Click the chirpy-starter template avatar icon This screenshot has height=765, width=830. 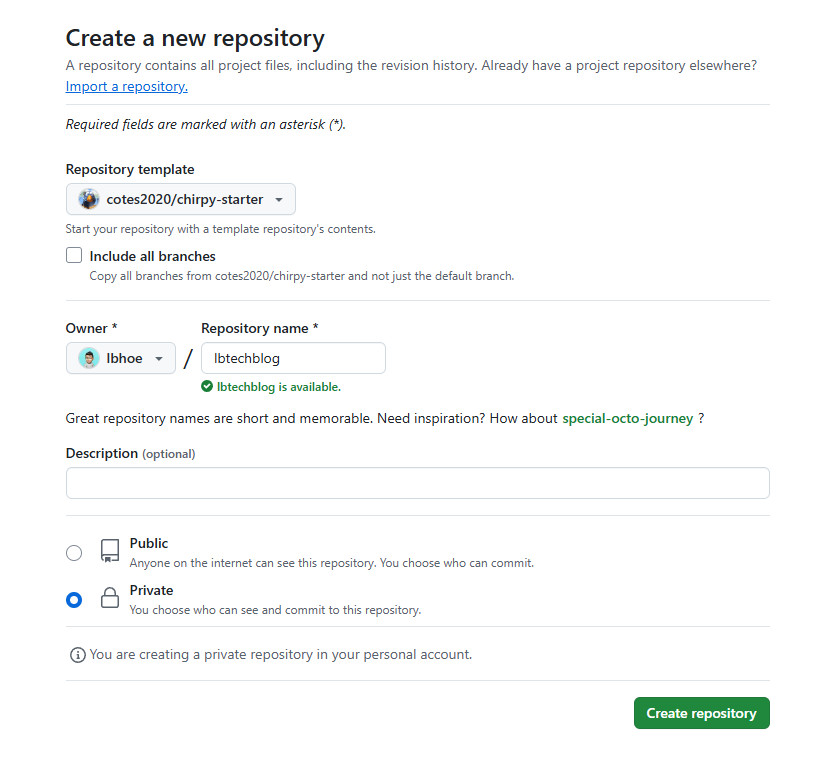tap(90, 199)
